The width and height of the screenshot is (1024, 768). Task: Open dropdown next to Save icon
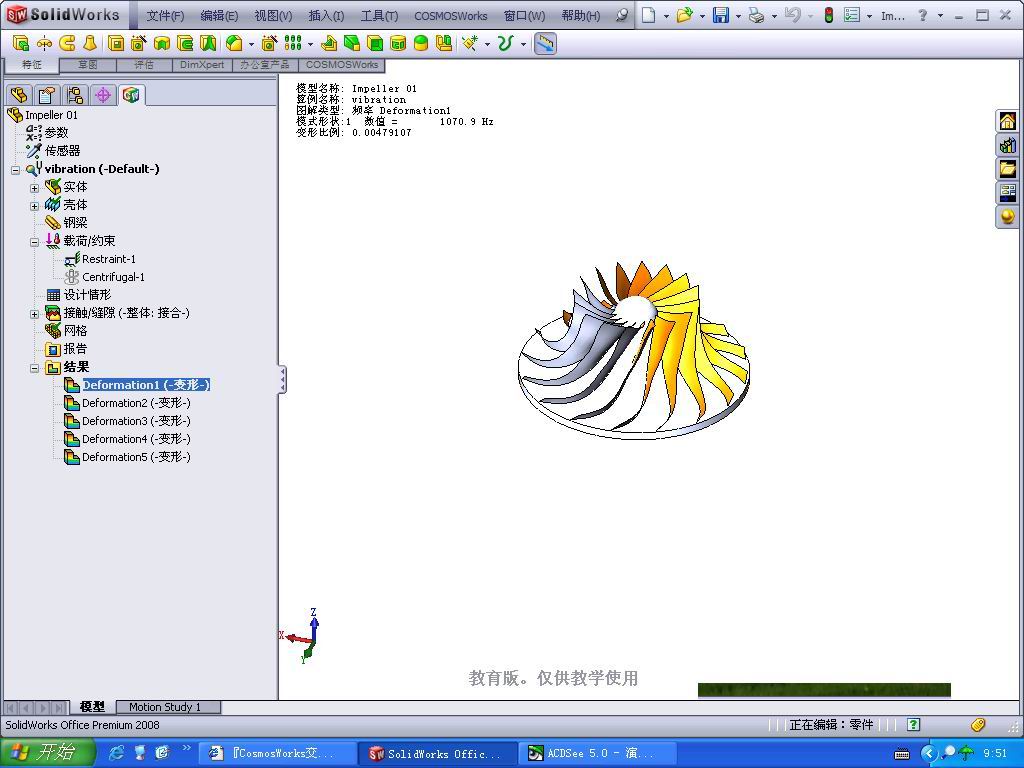[738, 16]
